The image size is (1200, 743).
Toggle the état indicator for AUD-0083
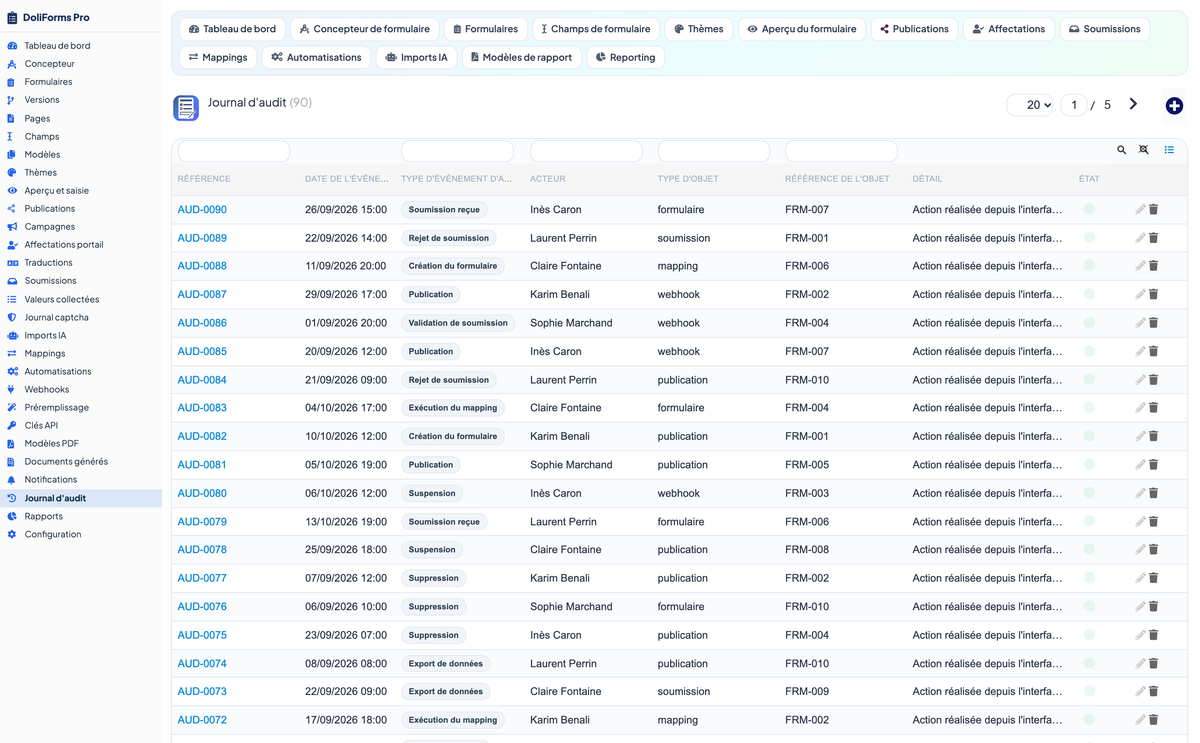coord(1089,407)
